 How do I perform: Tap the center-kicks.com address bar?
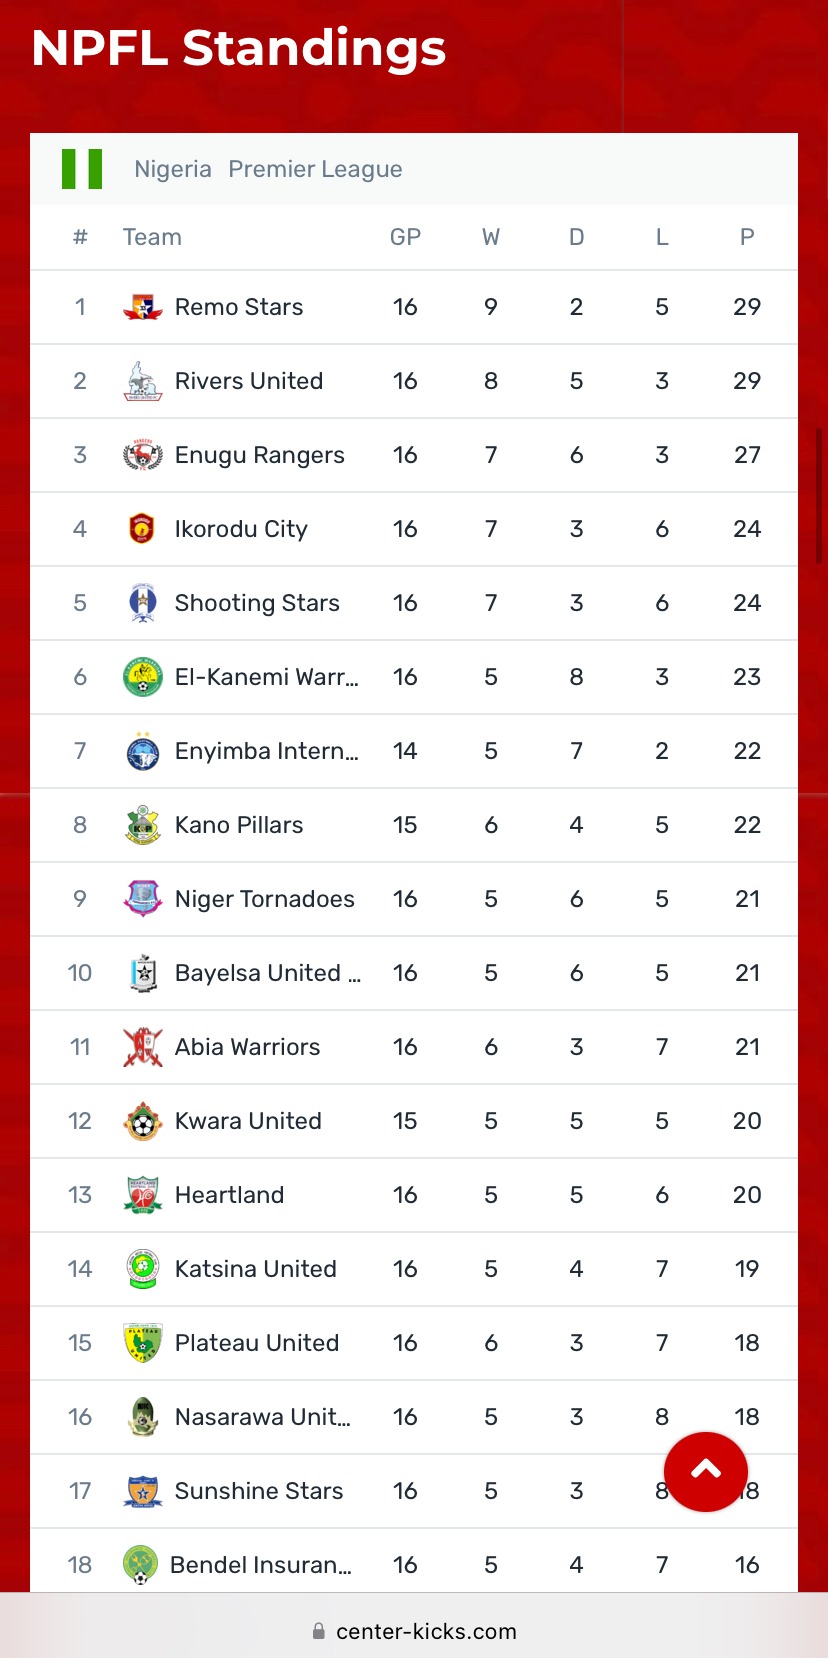pos(414,1631)
